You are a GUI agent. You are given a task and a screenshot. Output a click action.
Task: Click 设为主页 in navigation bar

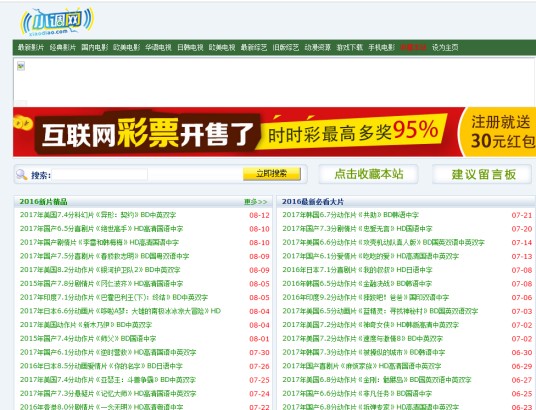pos(445,48)
